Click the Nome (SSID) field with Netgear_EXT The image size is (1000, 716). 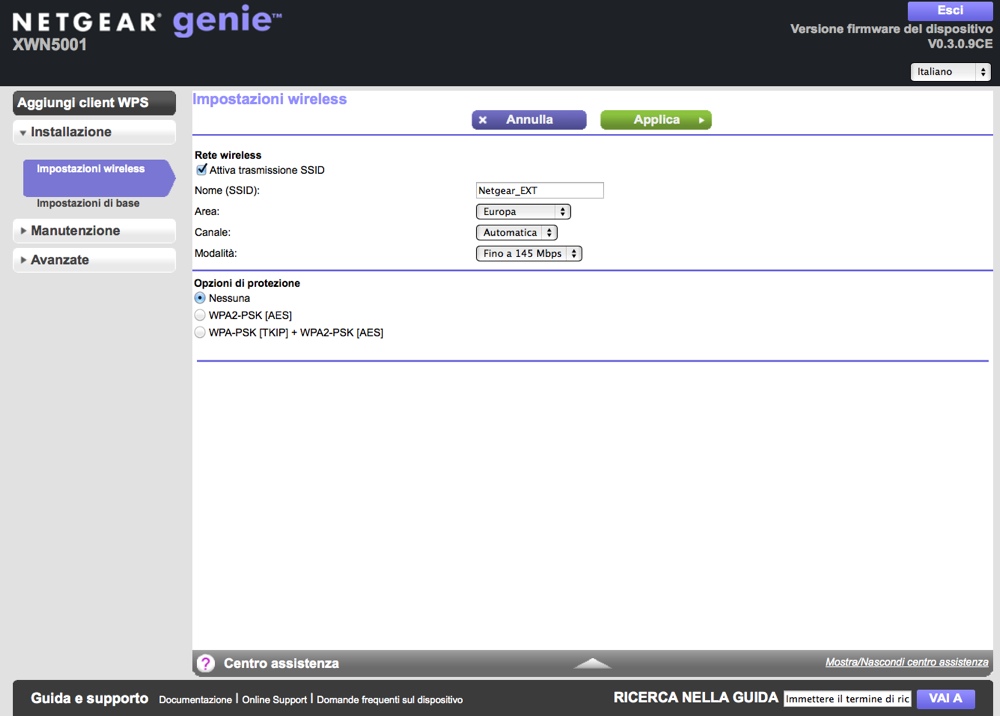point(540,191)
